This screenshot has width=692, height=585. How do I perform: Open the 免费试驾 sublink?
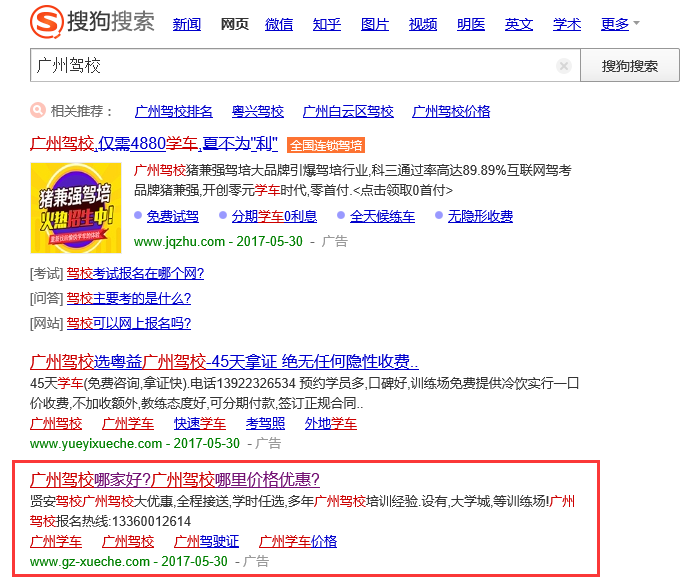[x=173, y=216]
